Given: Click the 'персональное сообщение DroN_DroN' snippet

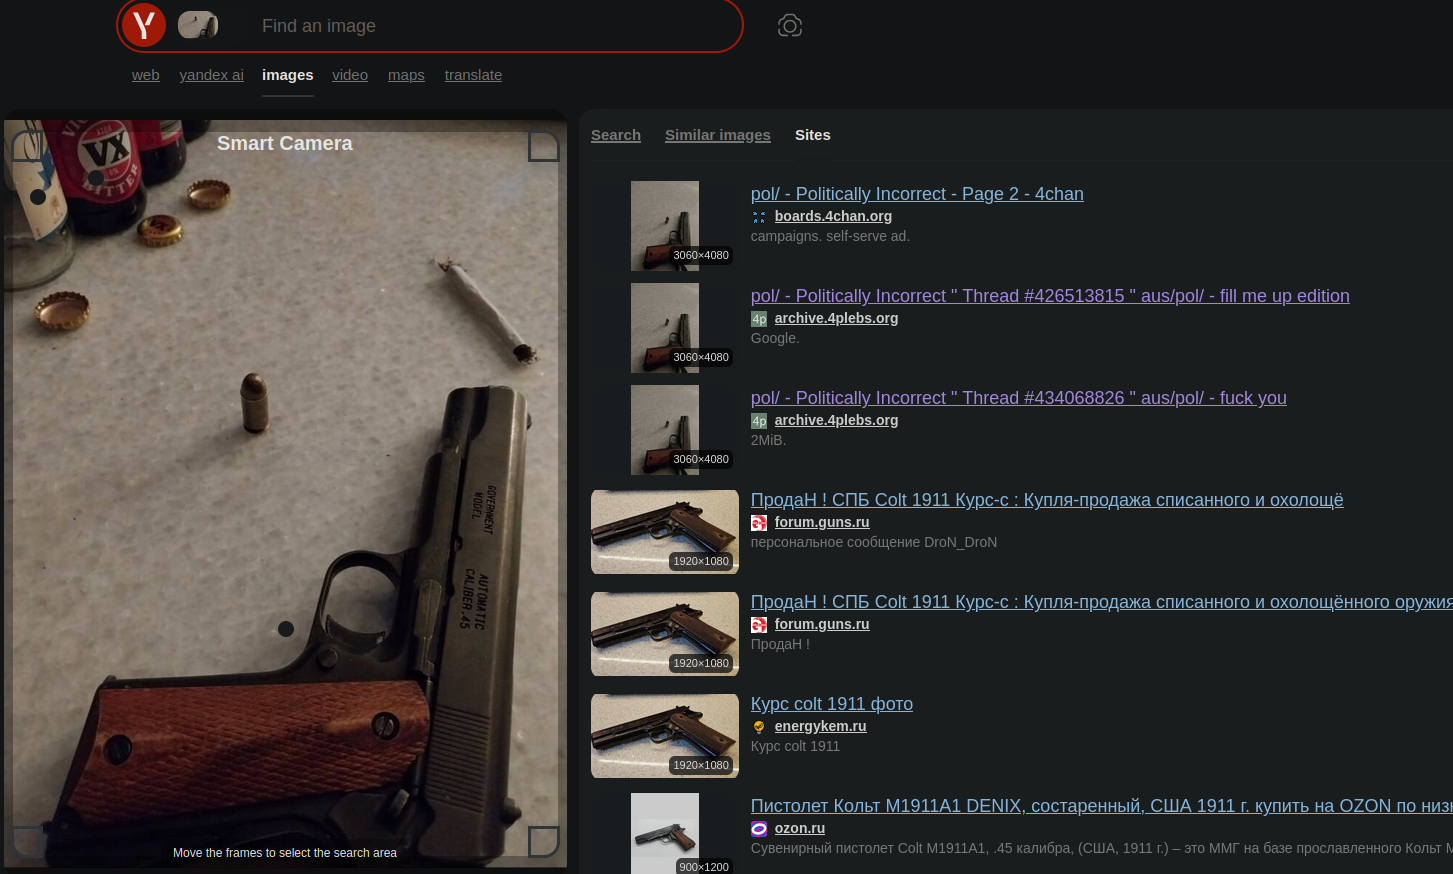Looking at the screenshot, I should coord(874,543).
